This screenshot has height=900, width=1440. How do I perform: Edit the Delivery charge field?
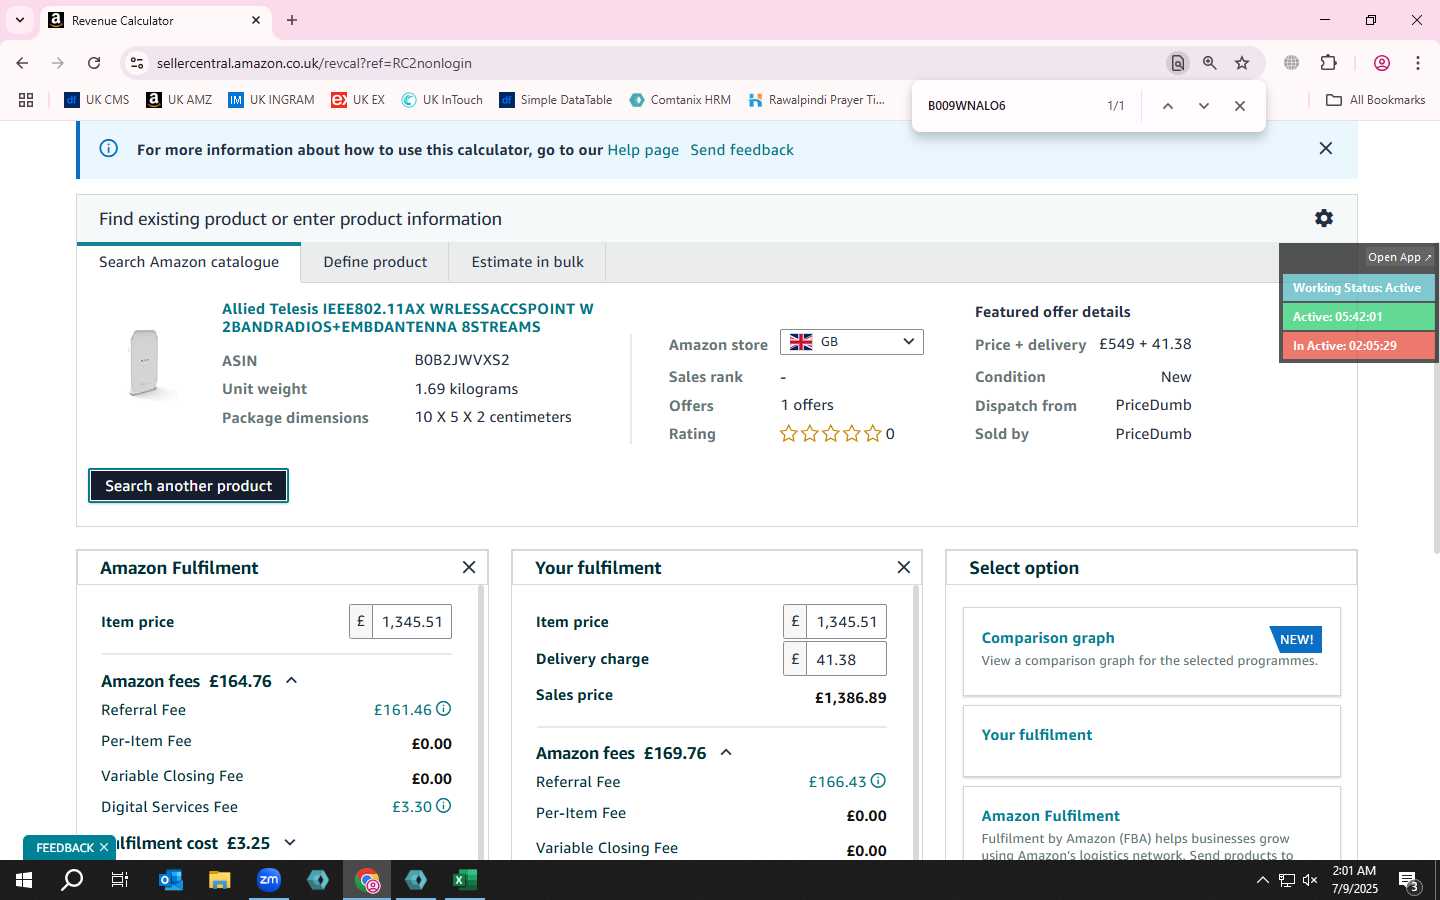pos(846,660)
